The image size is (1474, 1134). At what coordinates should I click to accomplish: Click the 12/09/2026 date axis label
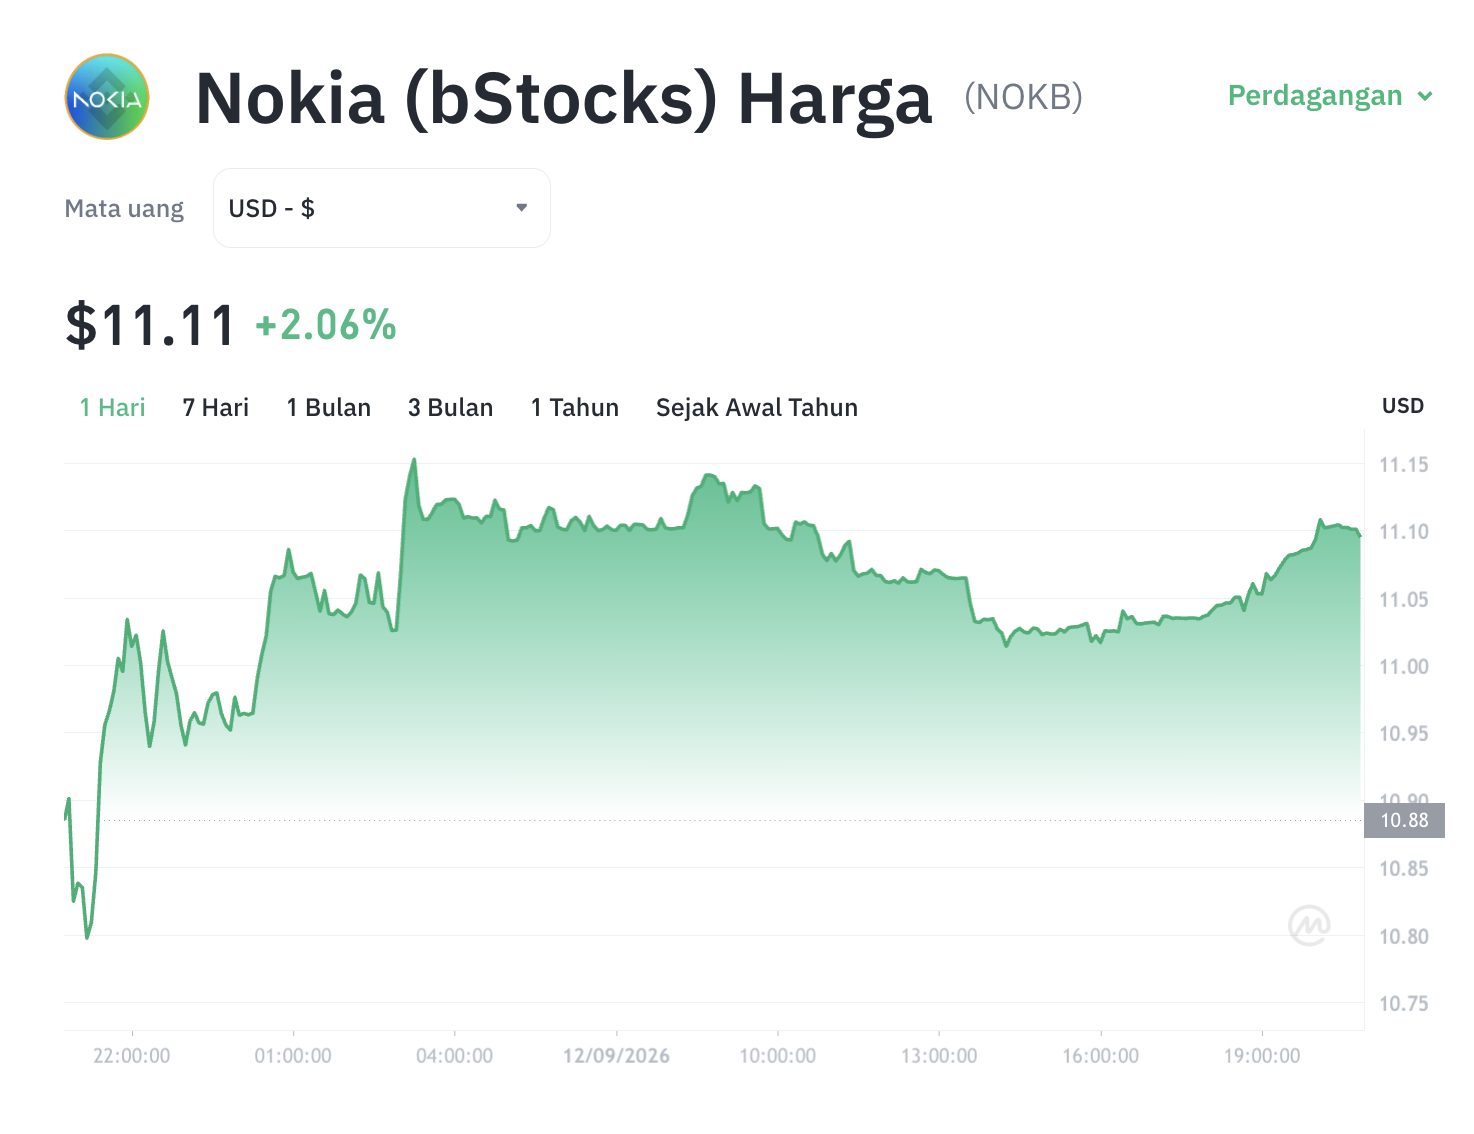click(616, 1056)
